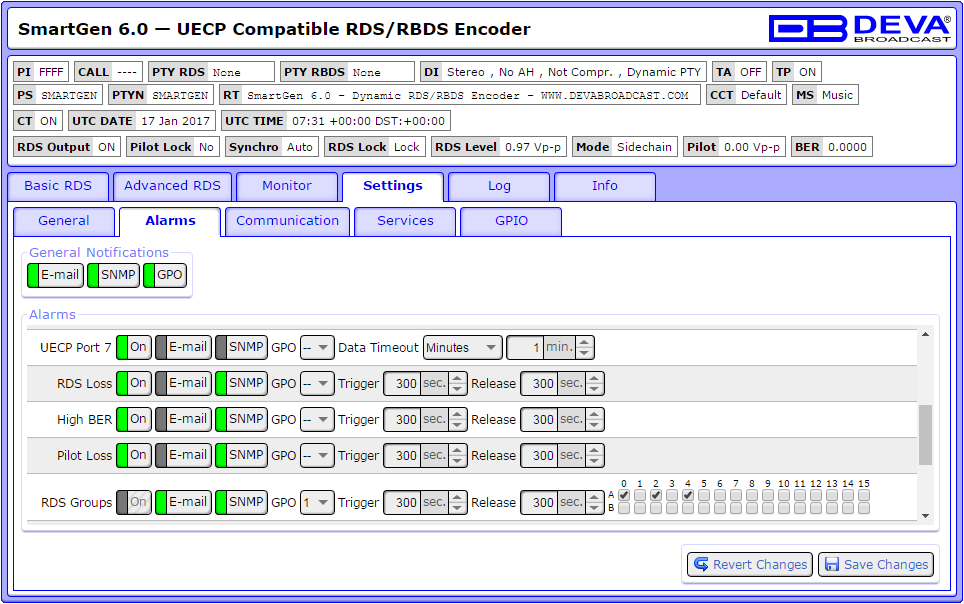Click the RDS Loss Trigger seconds field
This screenshot has height=604, width=964.
403,384
